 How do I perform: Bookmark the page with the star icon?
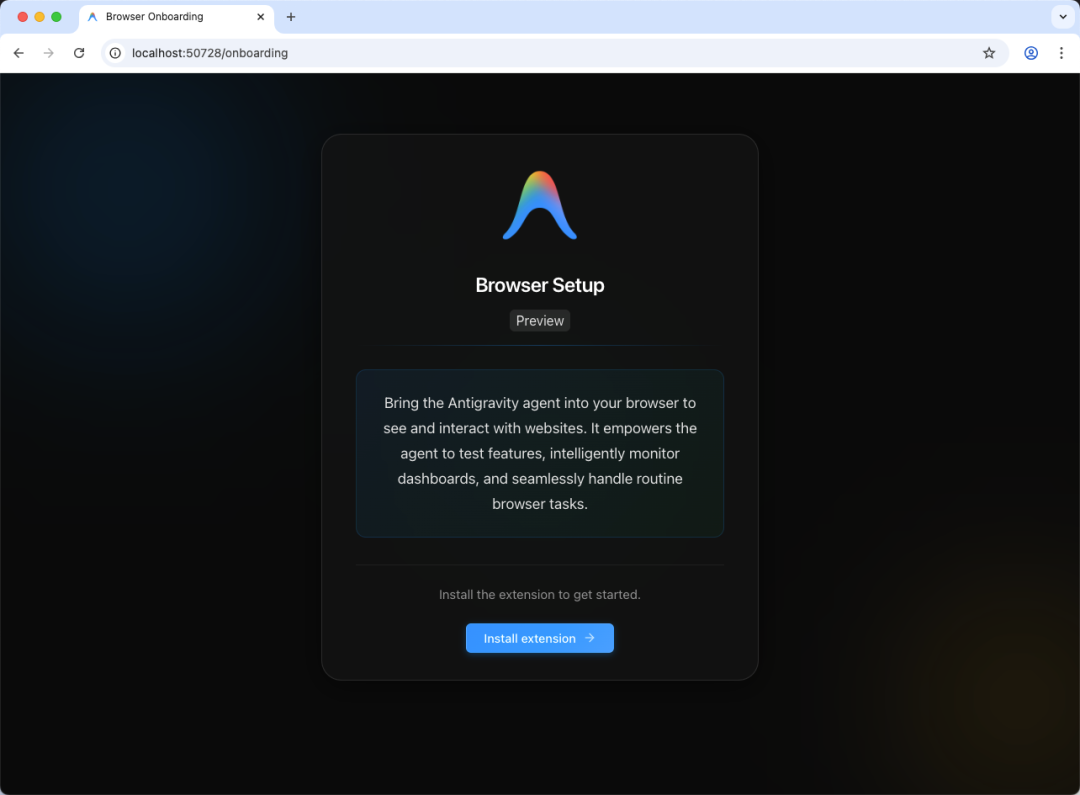point(989,53)
